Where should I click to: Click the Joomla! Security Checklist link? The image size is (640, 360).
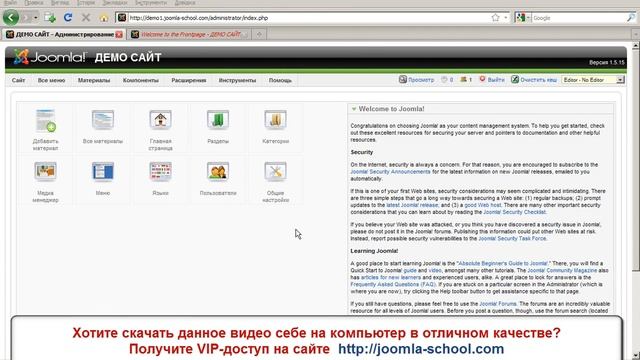pyautogui.click(x=514, y=212)
